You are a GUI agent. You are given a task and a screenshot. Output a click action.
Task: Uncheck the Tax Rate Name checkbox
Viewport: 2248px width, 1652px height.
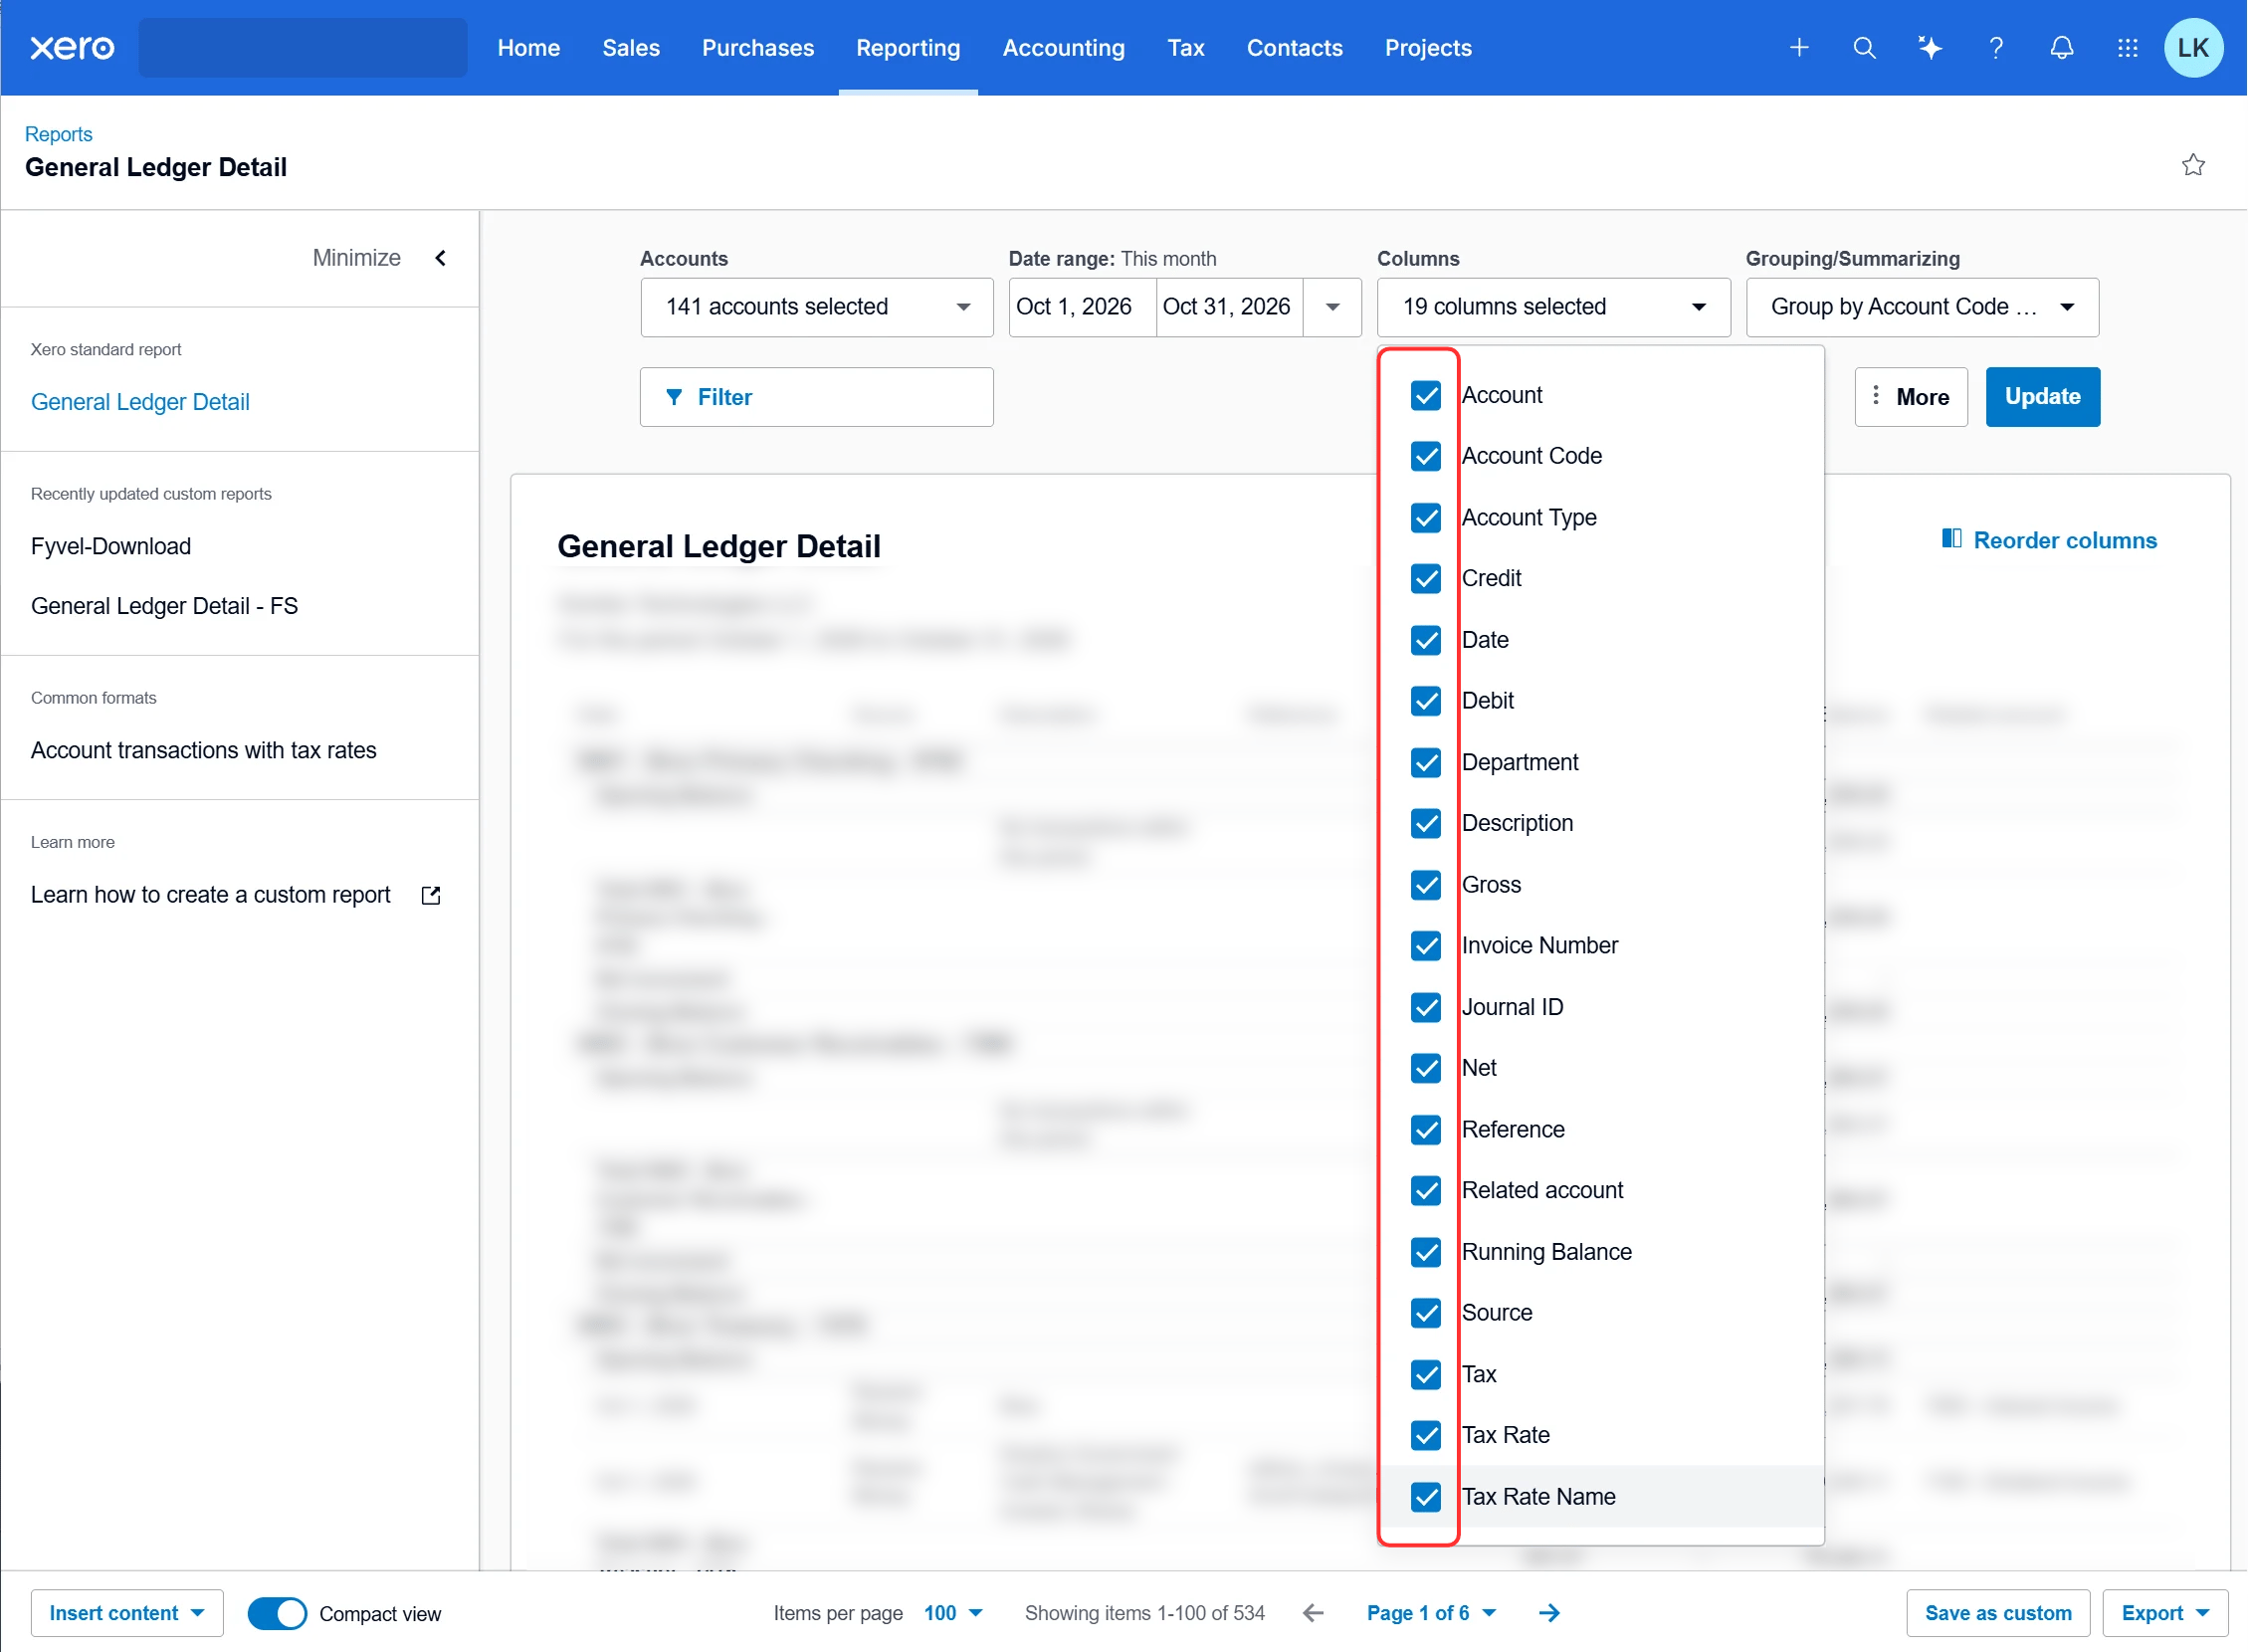coord(1426,1497)
